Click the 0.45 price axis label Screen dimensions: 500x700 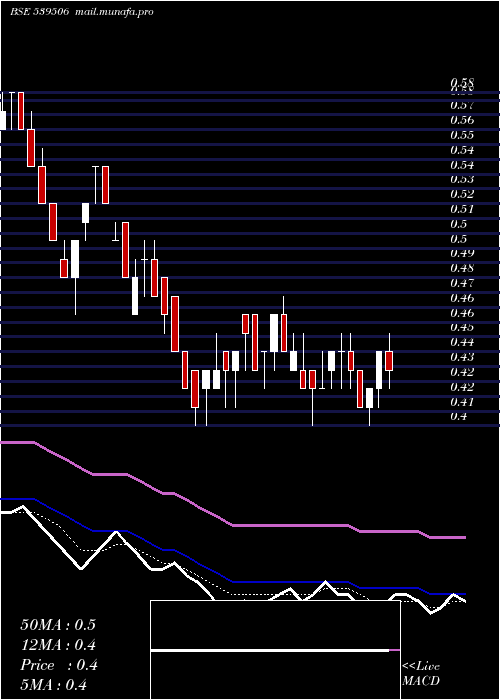pos(462,327)
